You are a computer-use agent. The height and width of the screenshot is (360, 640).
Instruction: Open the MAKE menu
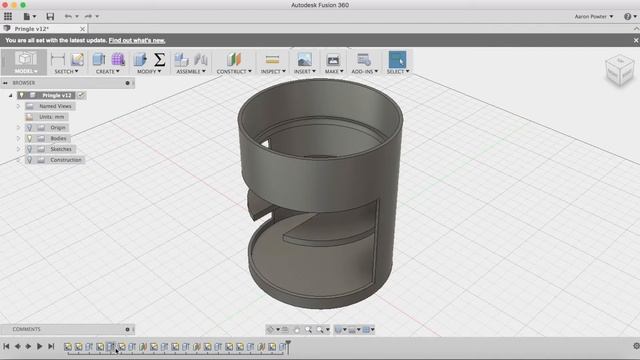[x=334, y=71]
